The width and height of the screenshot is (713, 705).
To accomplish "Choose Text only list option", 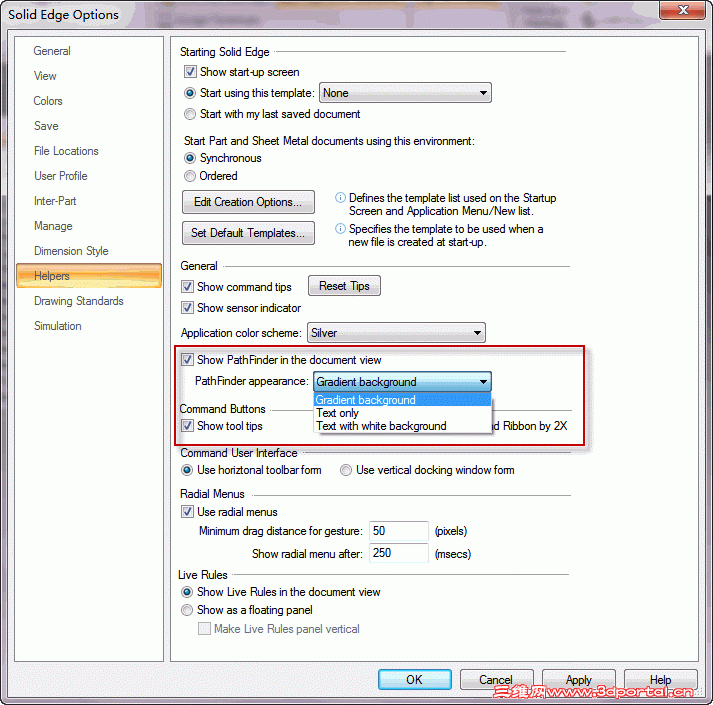I will (x=402, y=413).
